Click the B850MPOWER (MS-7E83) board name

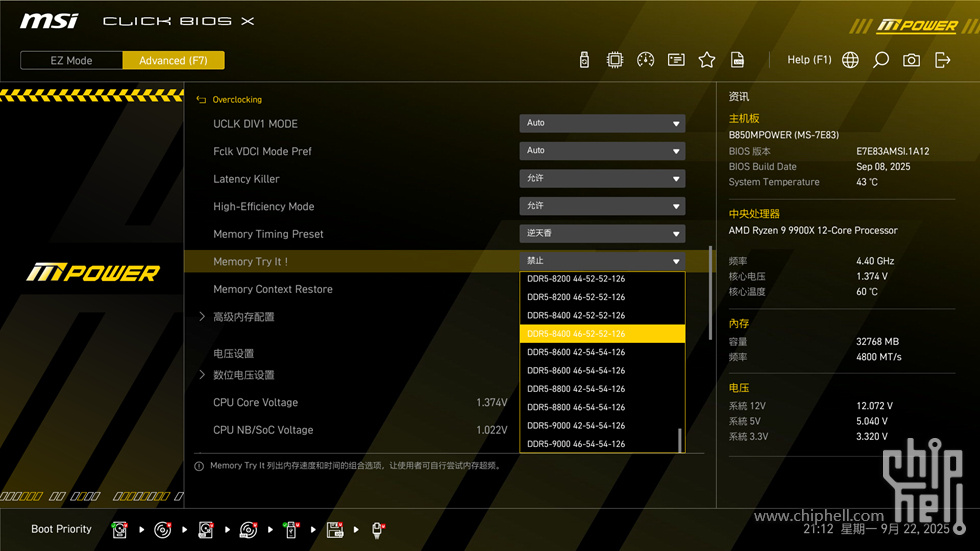click(x=784, y=135)
